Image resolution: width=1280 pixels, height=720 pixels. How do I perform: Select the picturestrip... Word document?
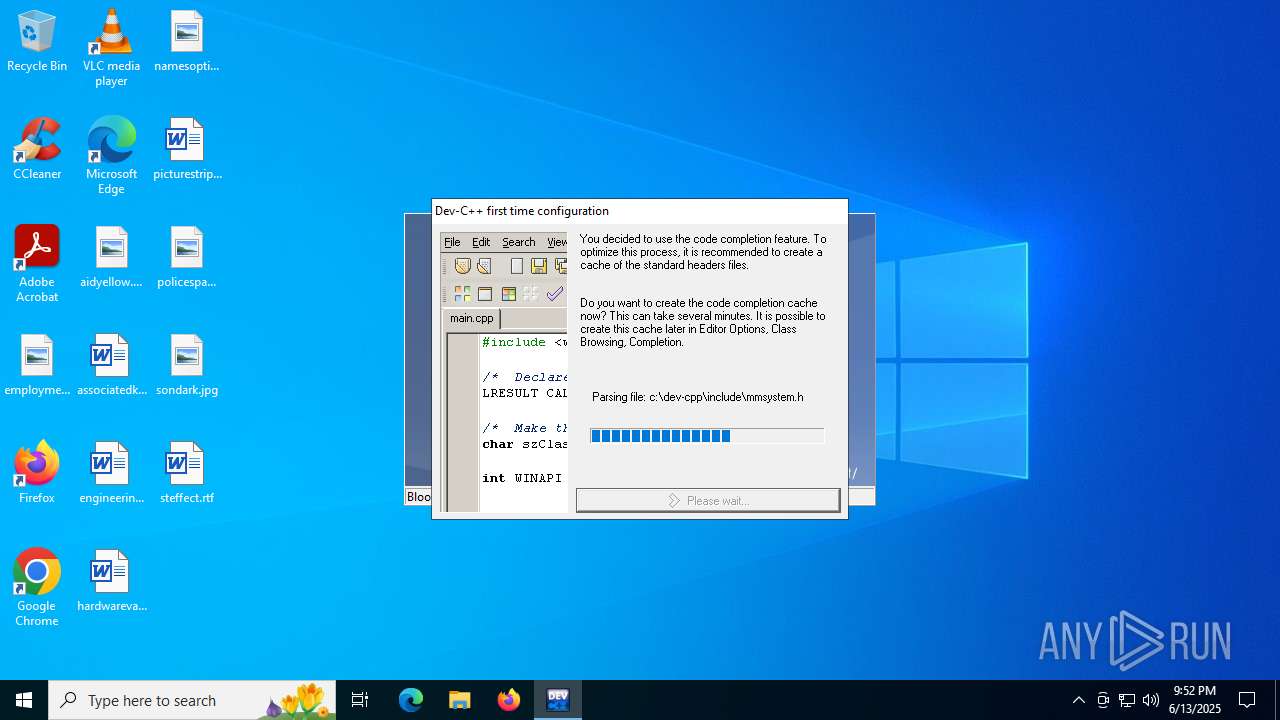186,150
